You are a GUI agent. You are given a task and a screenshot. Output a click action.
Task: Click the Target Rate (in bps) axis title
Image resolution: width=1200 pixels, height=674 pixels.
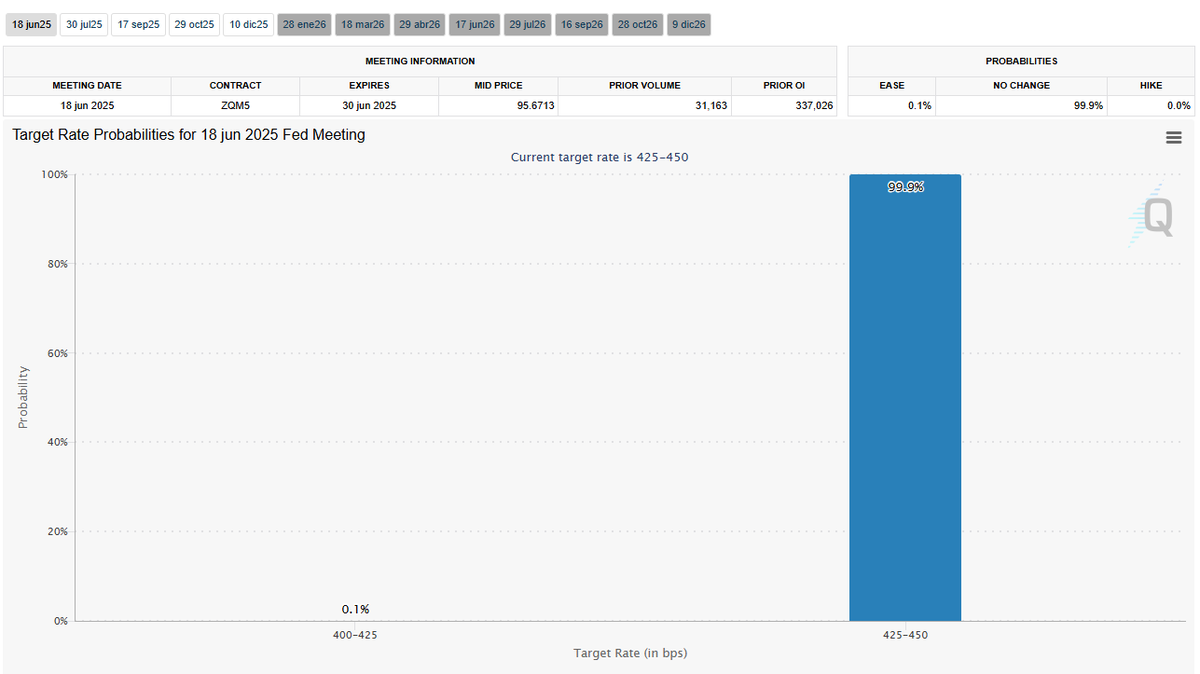click(630, 653)
